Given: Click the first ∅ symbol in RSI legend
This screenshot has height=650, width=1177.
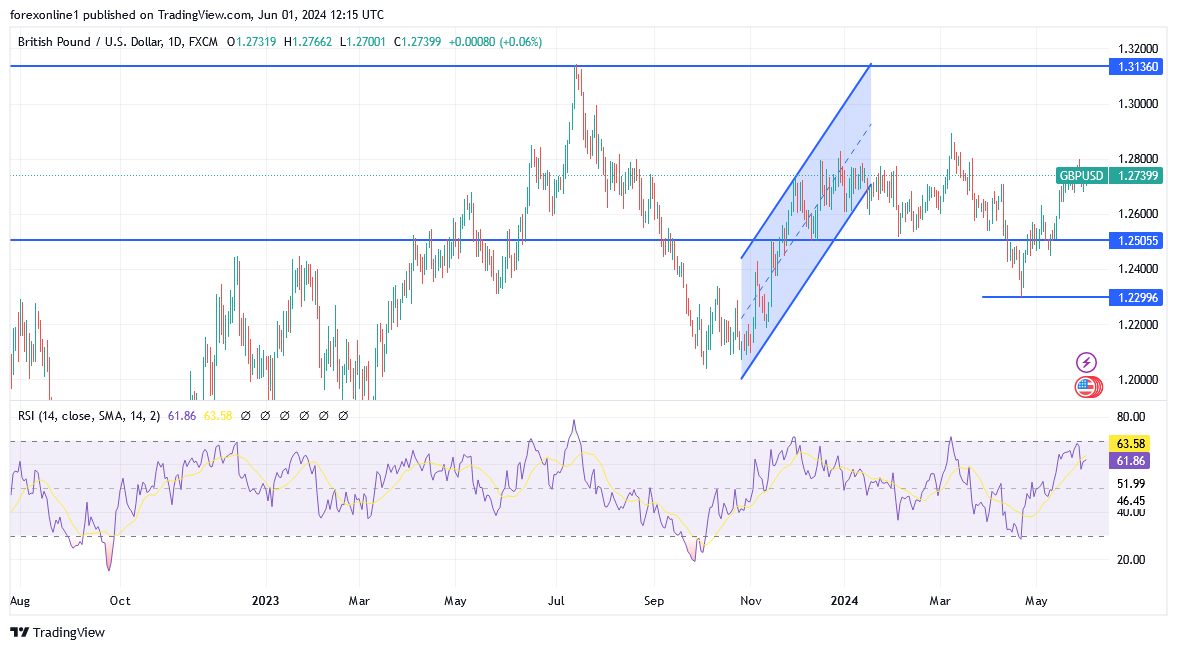Looking at the screenshot, I should pos(245,416).
